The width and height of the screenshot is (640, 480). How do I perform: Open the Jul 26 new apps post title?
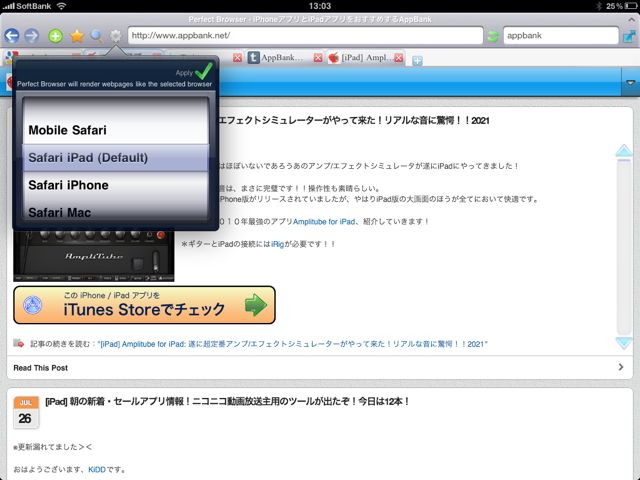point(227,402)
